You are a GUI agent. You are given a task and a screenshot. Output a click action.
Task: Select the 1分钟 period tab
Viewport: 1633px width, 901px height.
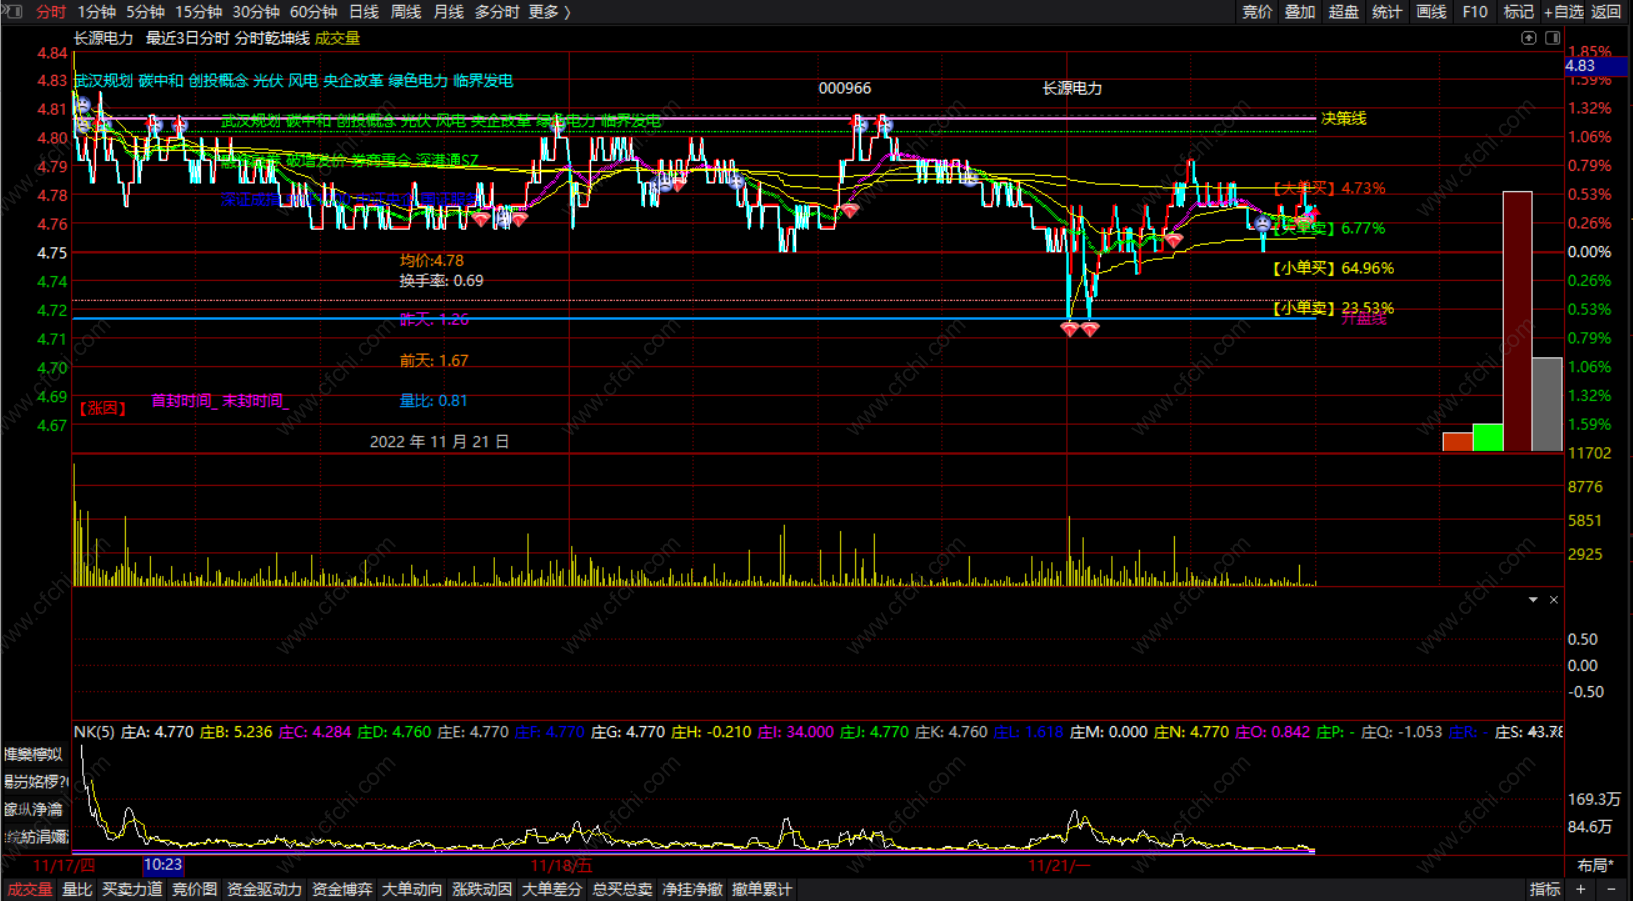click(x=96, y=12)
